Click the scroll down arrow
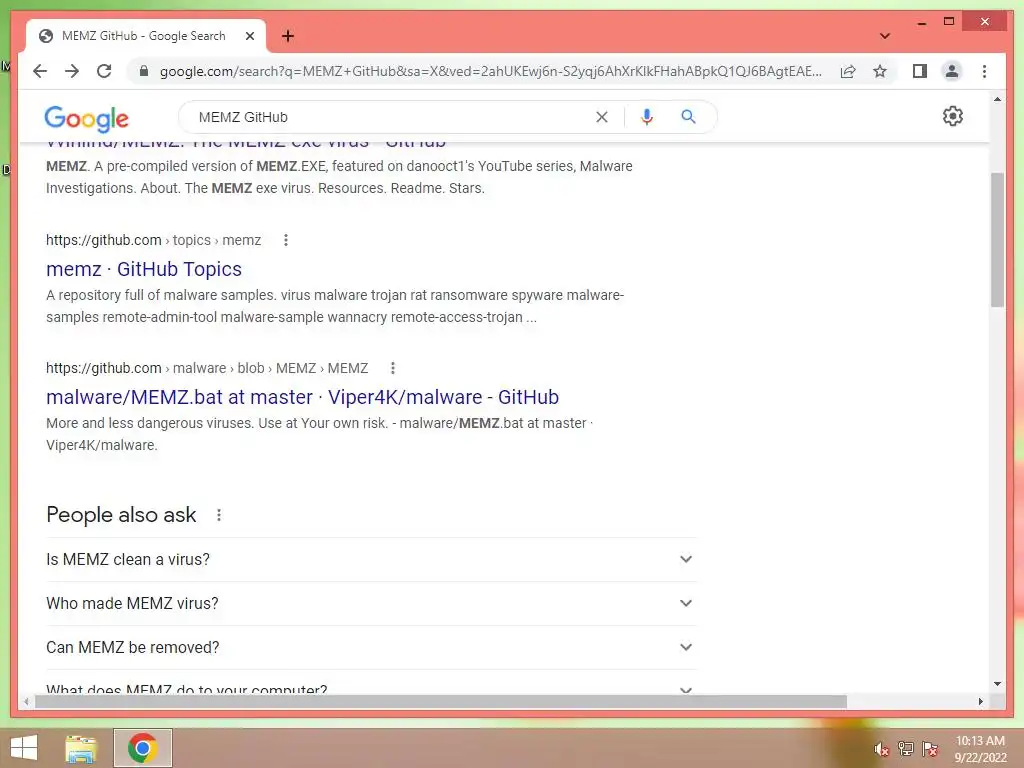Image resolution: width=1024 pixels, height=768 pixels. [x=997, y=684]
